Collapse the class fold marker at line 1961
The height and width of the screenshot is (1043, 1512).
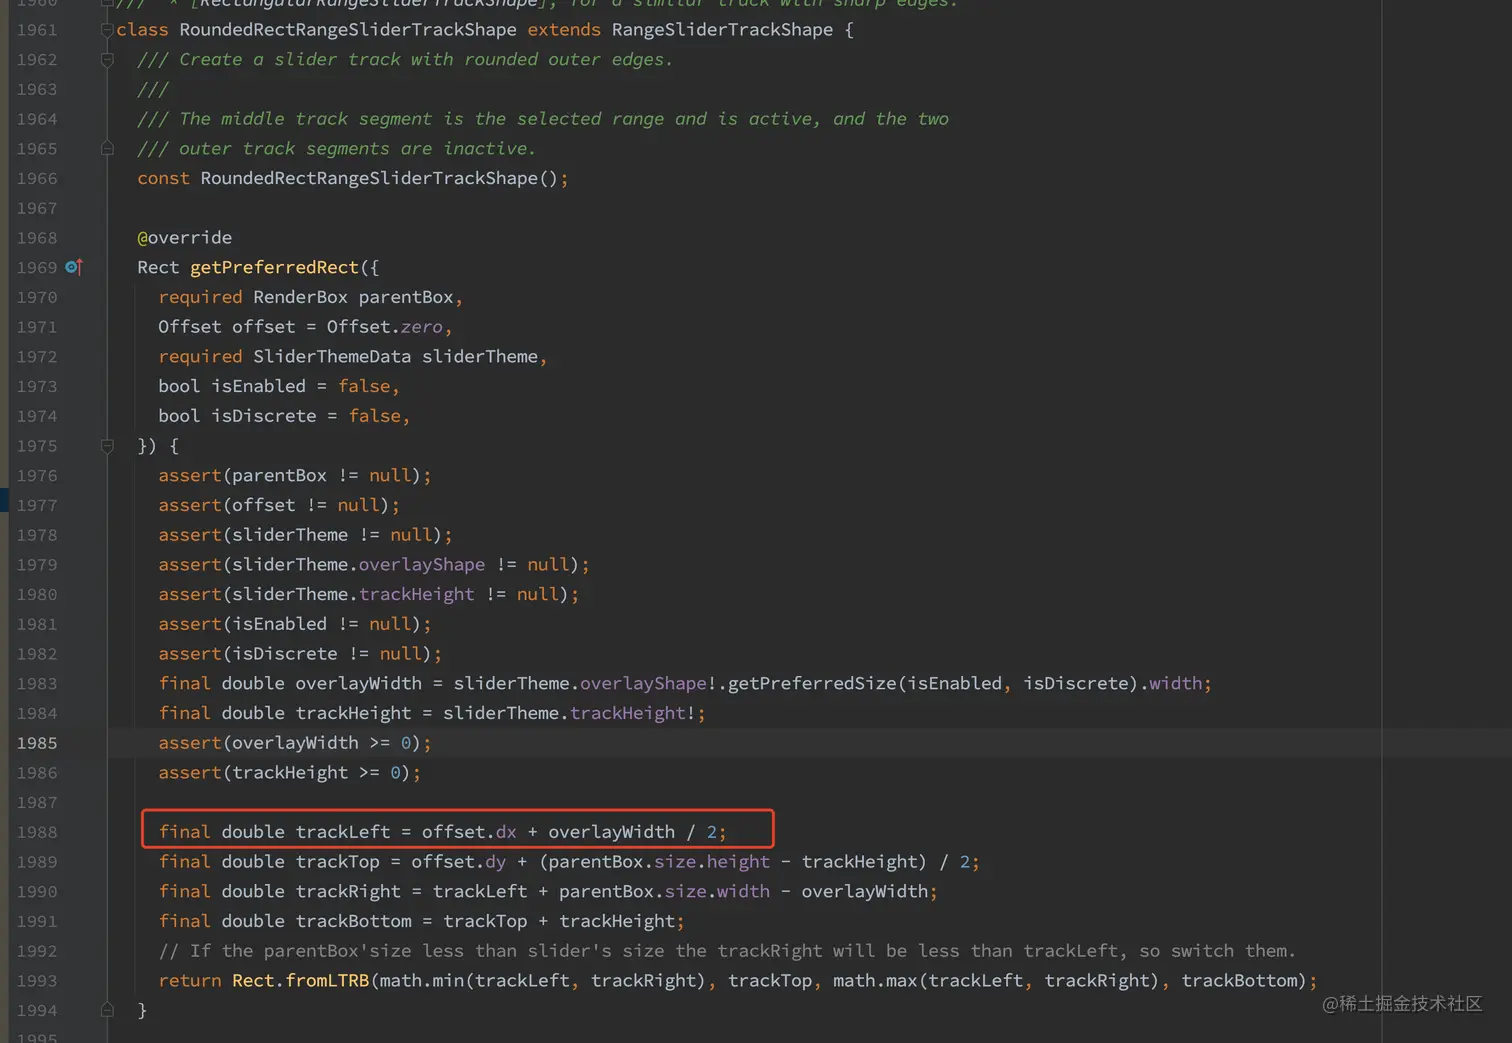pyautogui.click(x=107, y=30)
